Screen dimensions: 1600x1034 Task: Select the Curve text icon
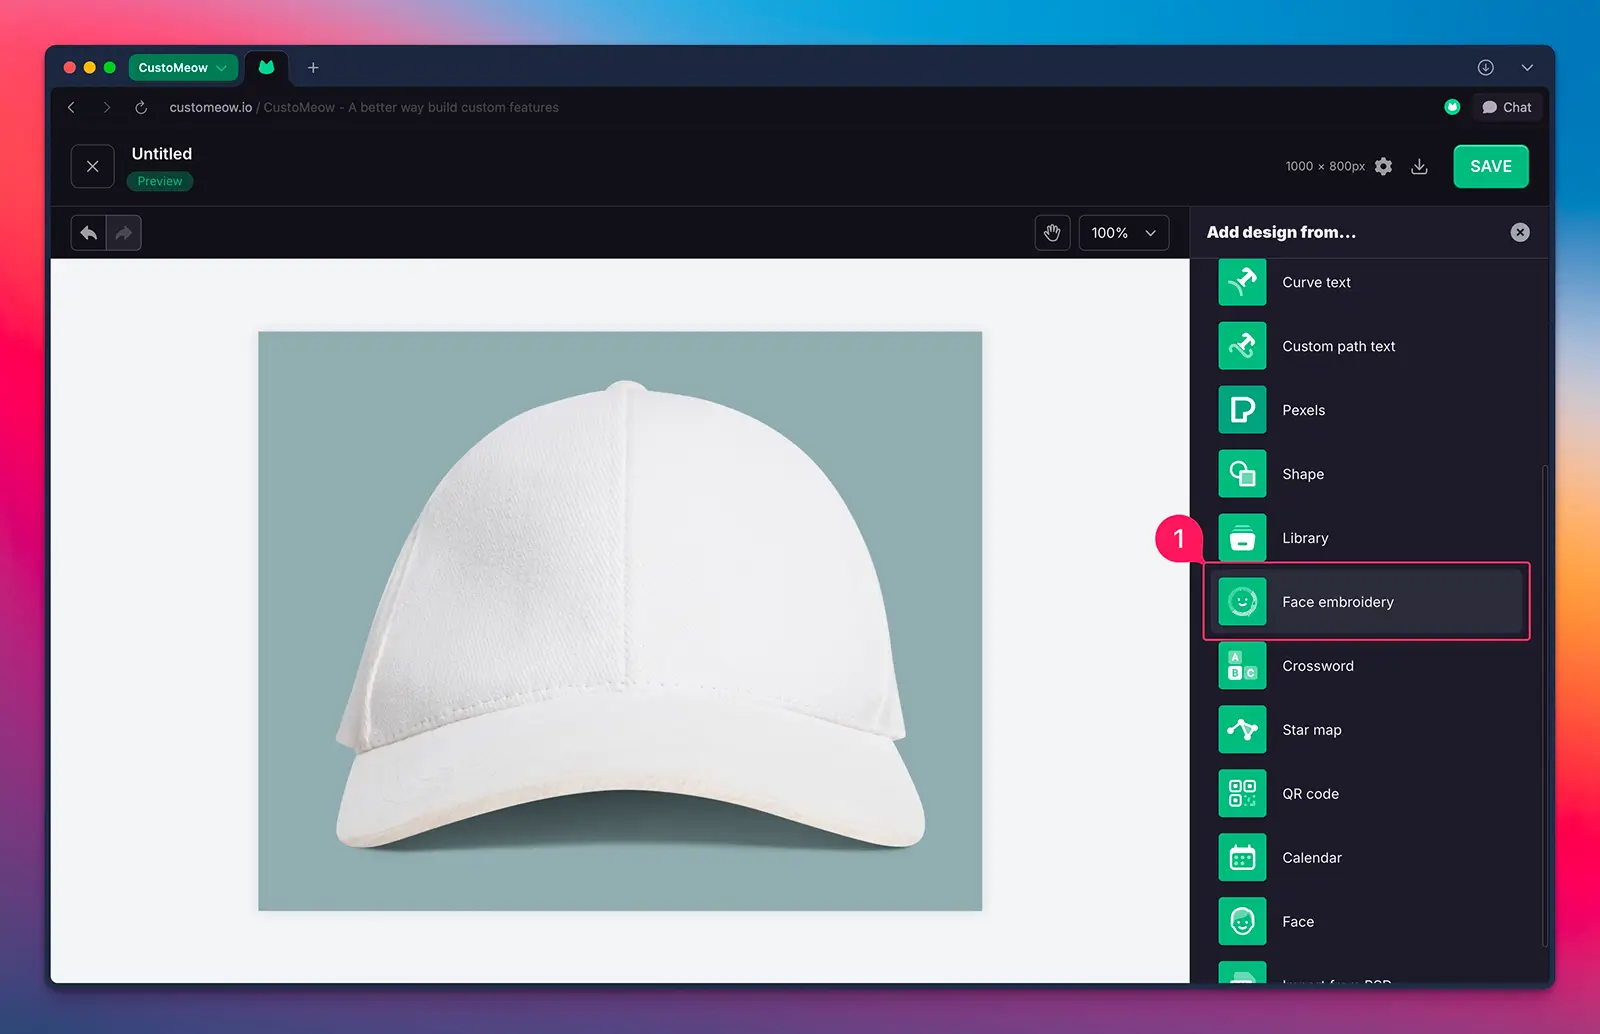1242,282
